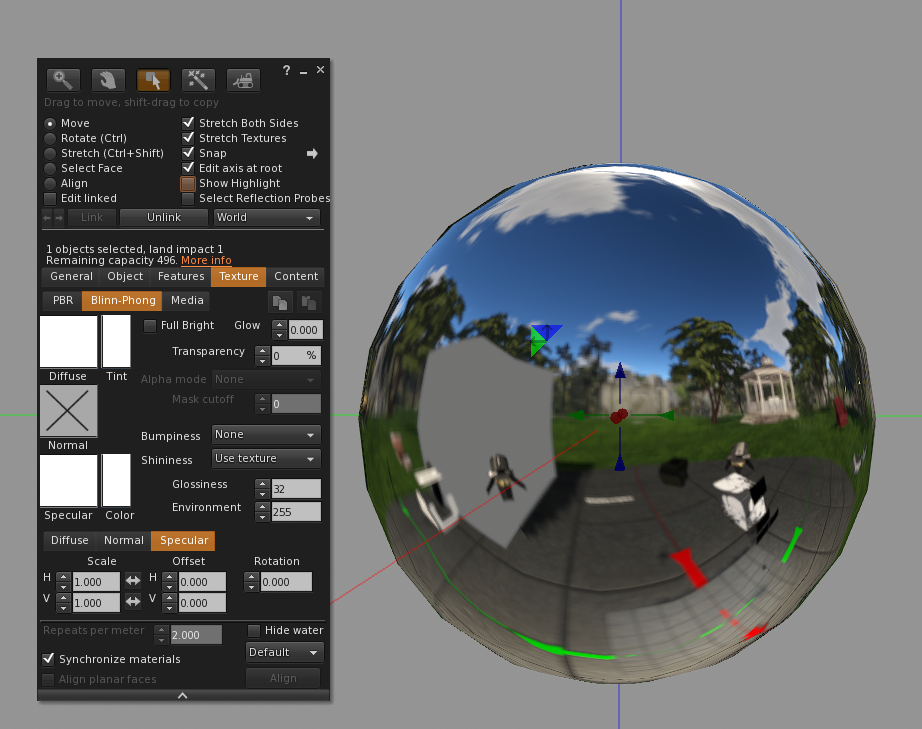922x729 pixels.
Task: Switch to the Media tab
Action: 187,300
